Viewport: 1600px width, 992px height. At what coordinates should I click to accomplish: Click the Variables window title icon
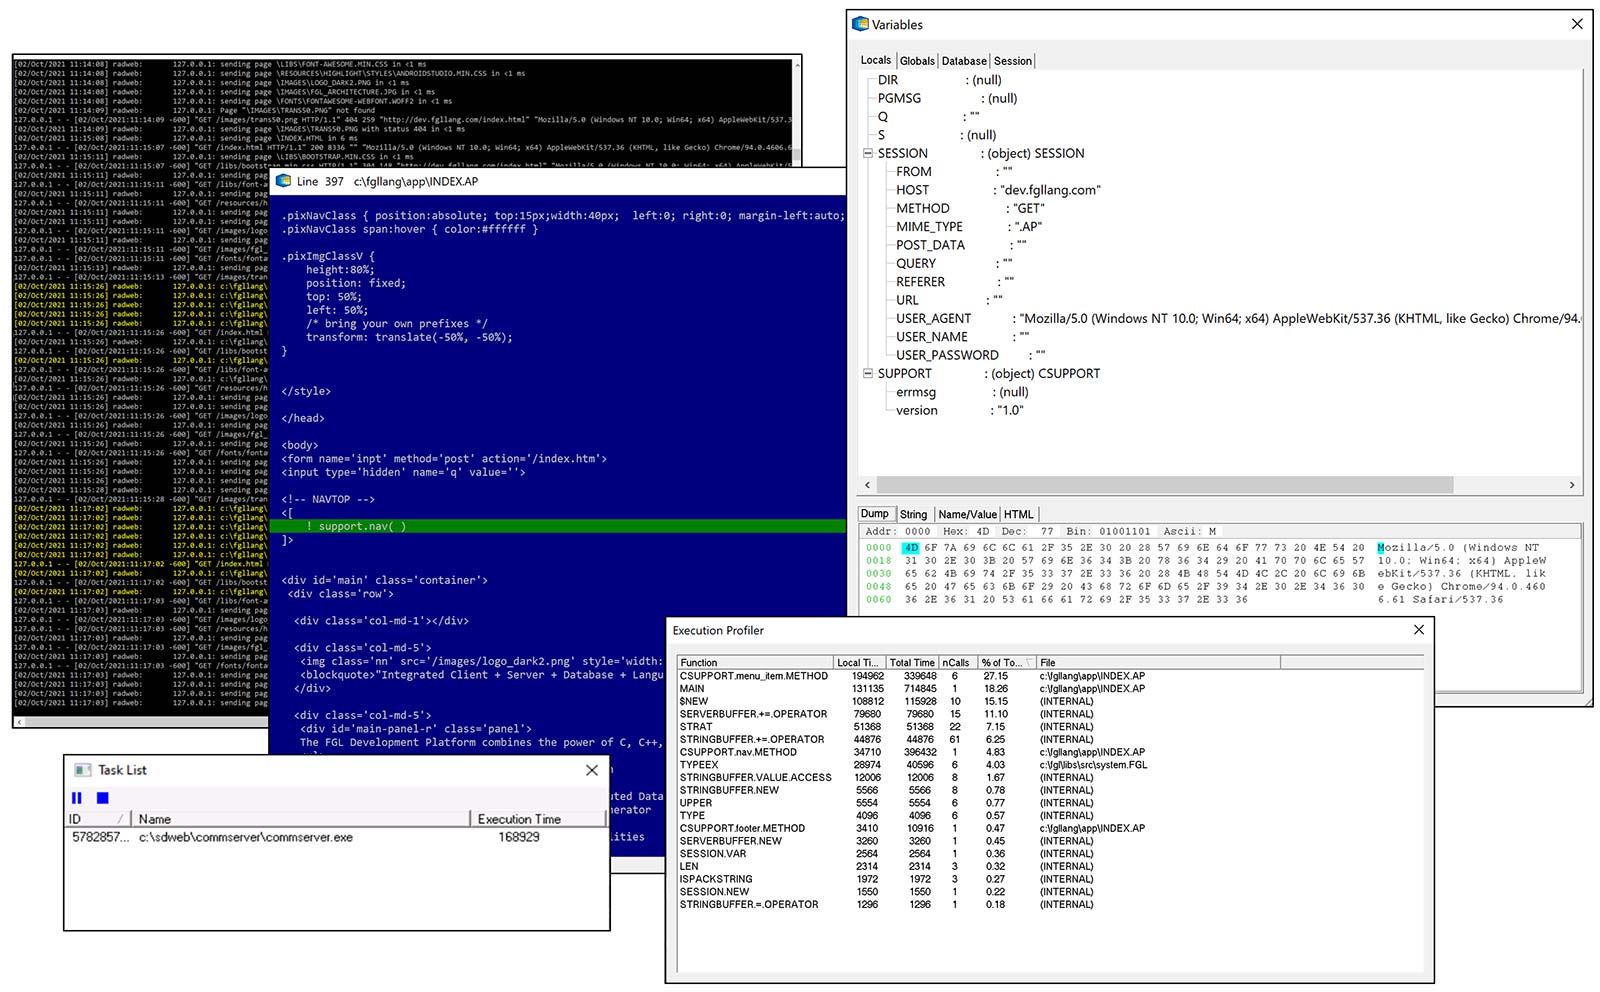pyautogui.click(x=860, y=24)
